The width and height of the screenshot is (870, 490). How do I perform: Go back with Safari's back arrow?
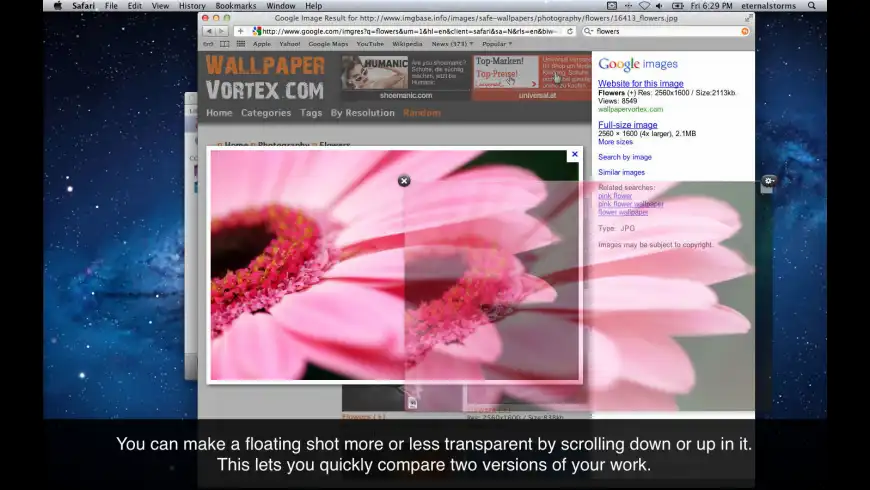coord(209,31)
